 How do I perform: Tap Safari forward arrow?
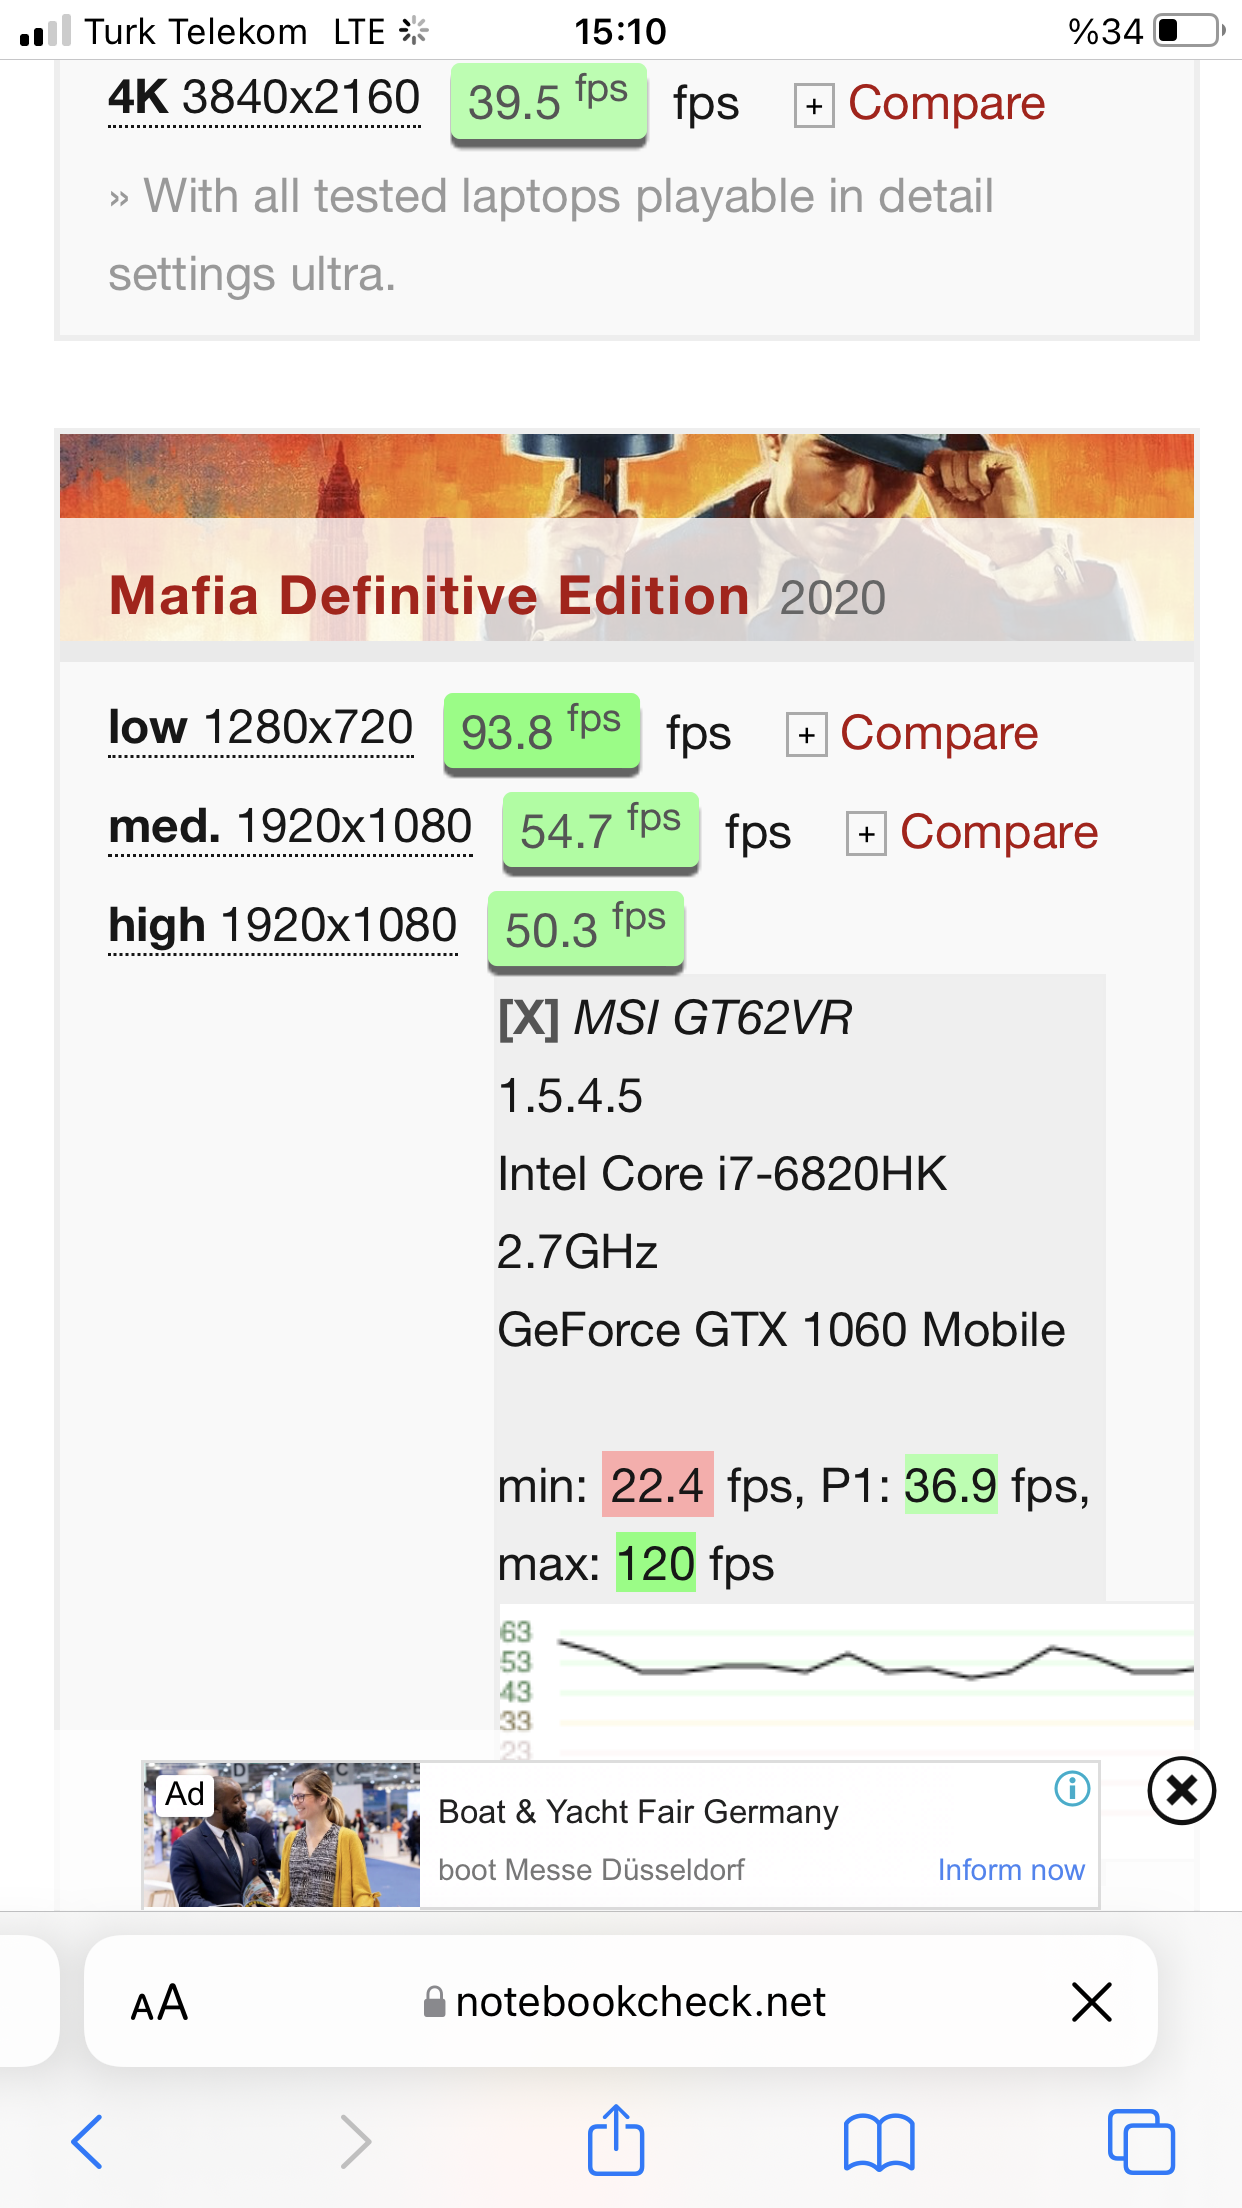355,2142
